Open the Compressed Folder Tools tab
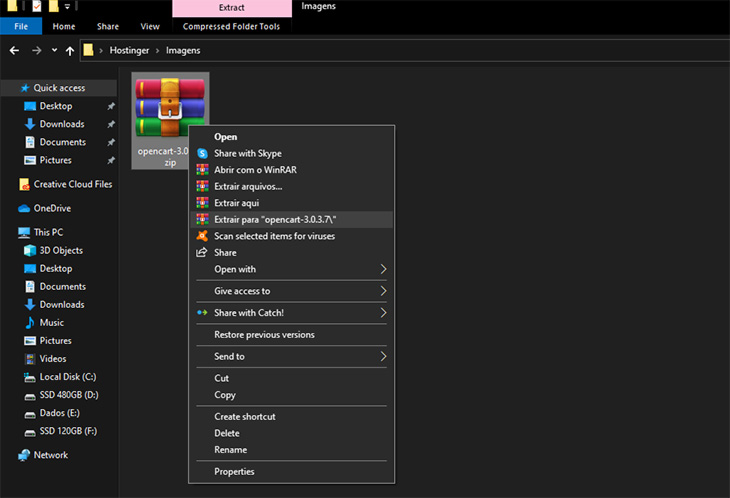This screenshot has height=498, width=730. coord(231,27)
